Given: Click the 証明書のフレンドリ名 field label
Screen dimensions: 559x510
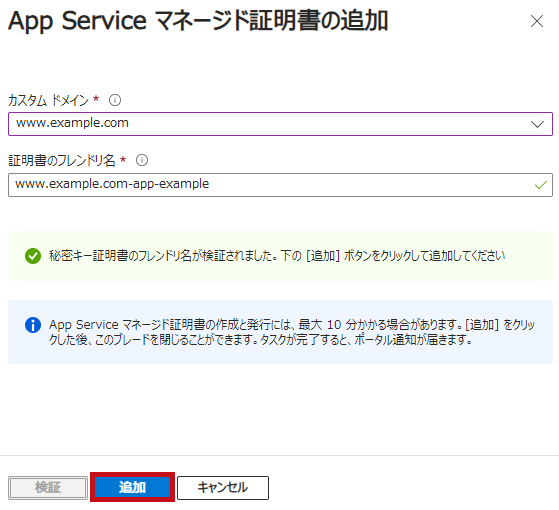Looking at the screenshot, I should point(62,160).
